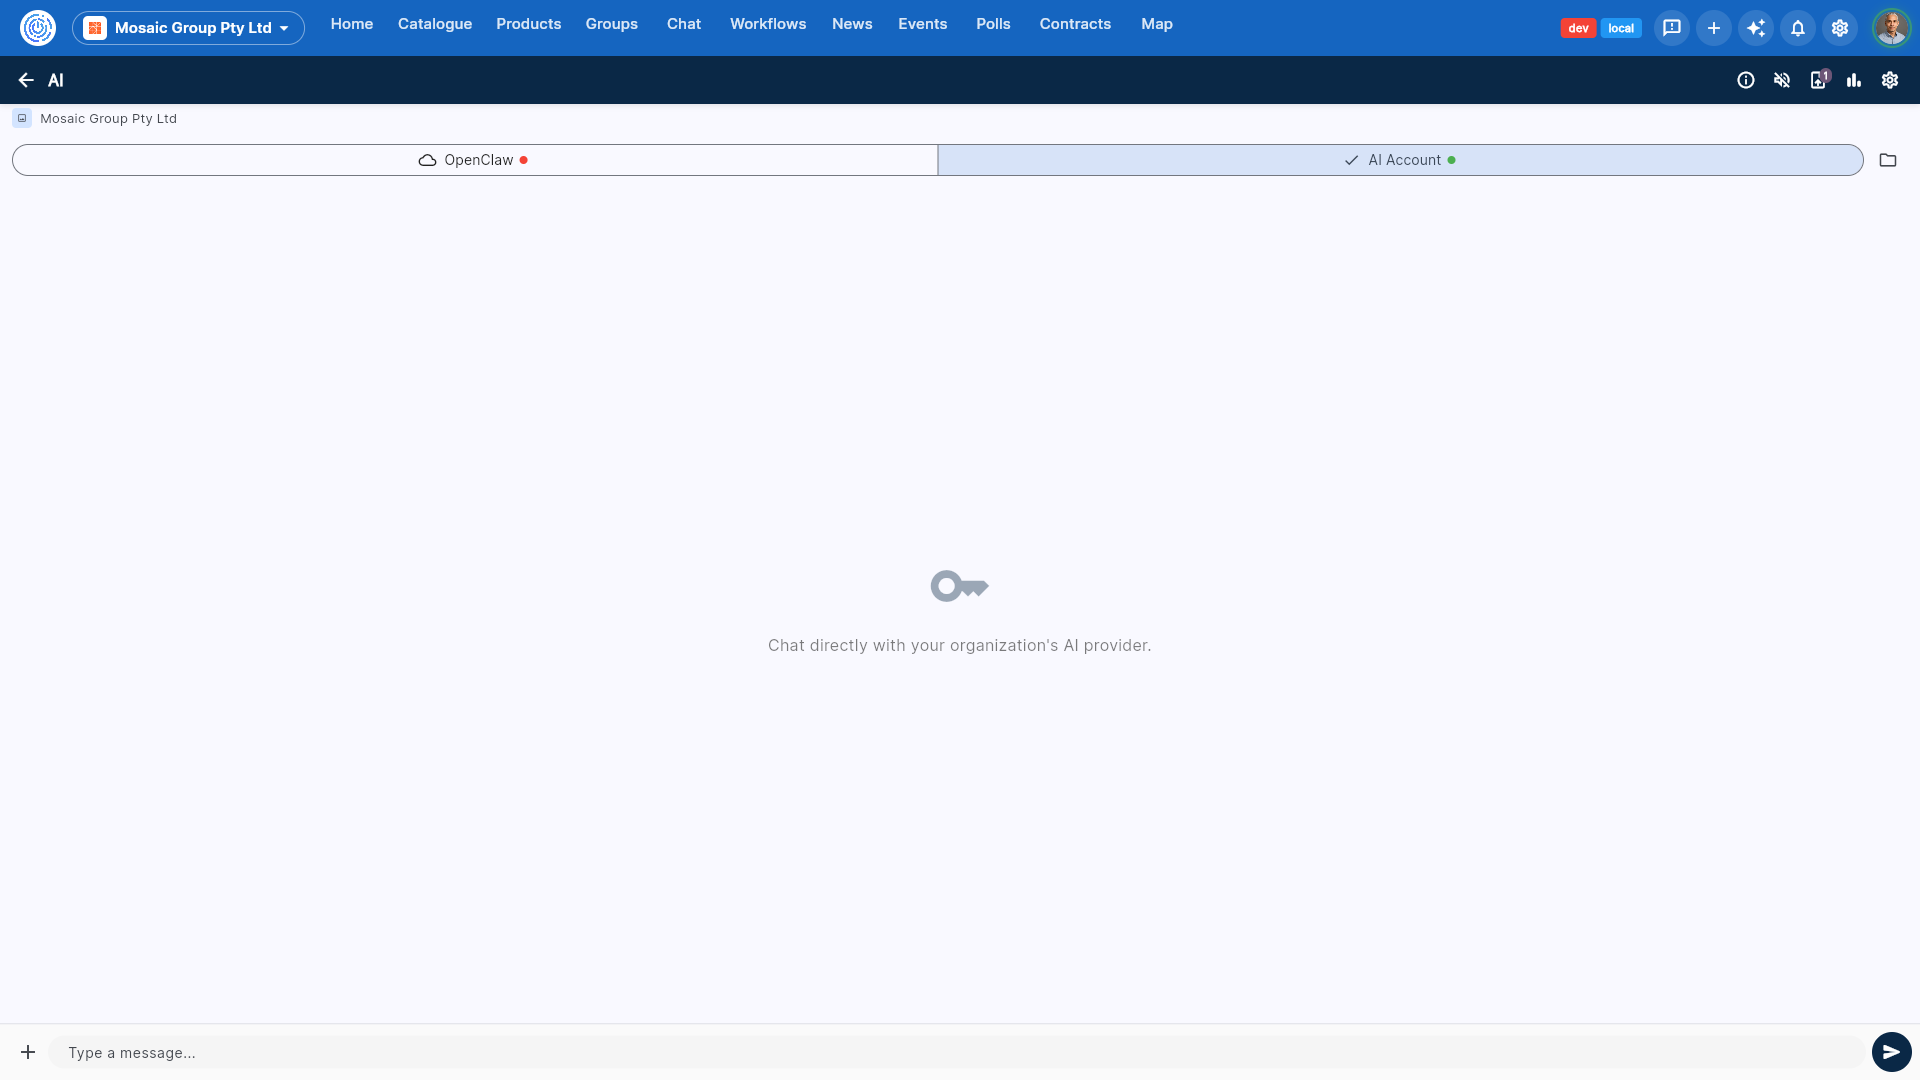Send message with the arrow button

pos(1891,1052)
